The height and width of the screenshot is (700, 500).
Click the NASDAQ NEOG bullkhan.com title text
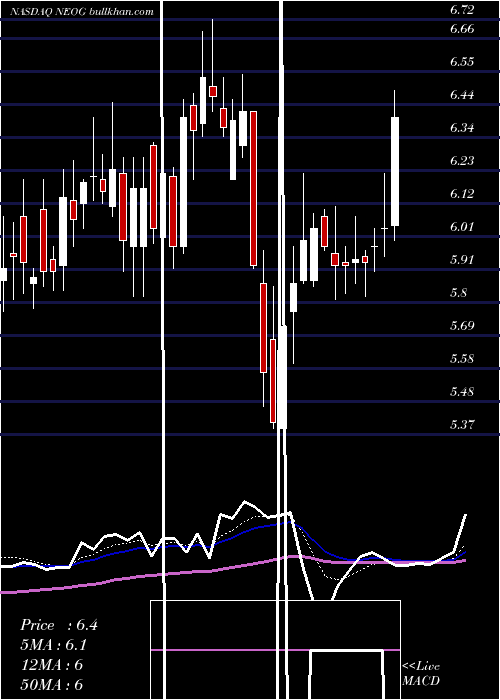(x=82, y=12)
